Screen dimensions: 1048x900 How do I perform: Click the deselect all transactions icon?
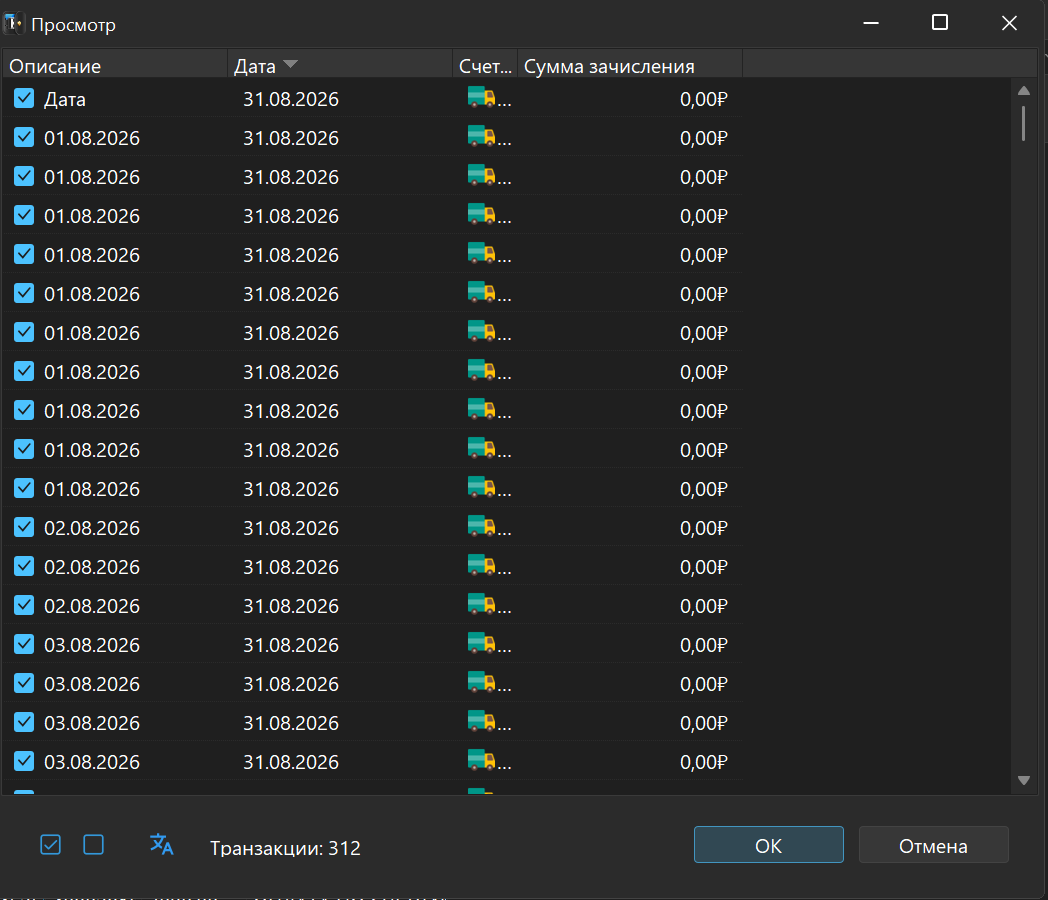coord(94,845)
